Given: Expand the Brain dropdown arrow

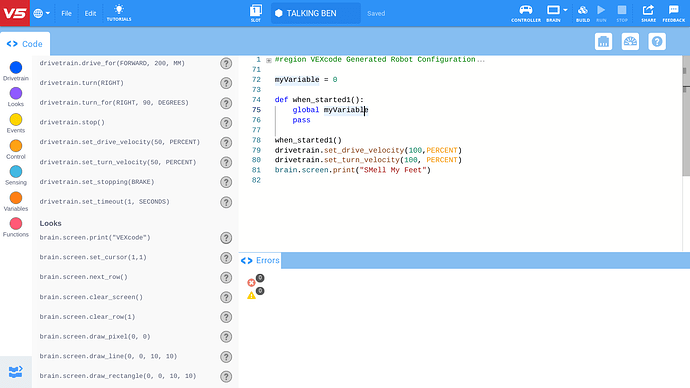Looking at the screenshot, I should click(x=565, y=10).
